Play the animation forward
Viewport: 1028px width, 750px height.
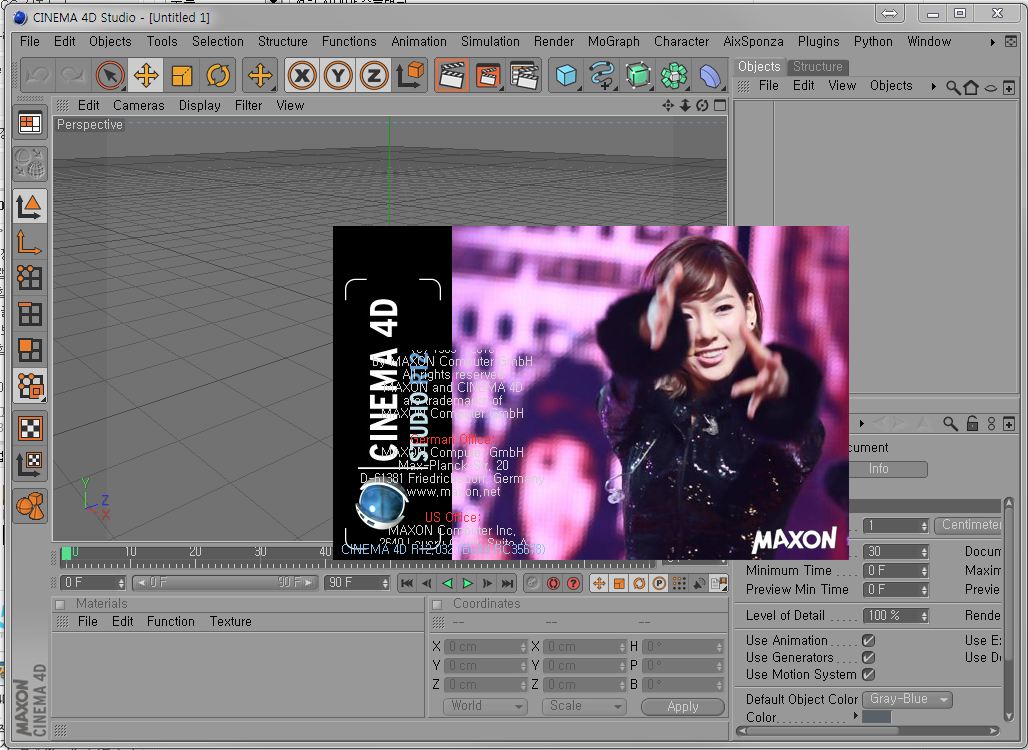click(x=467, y=583)
